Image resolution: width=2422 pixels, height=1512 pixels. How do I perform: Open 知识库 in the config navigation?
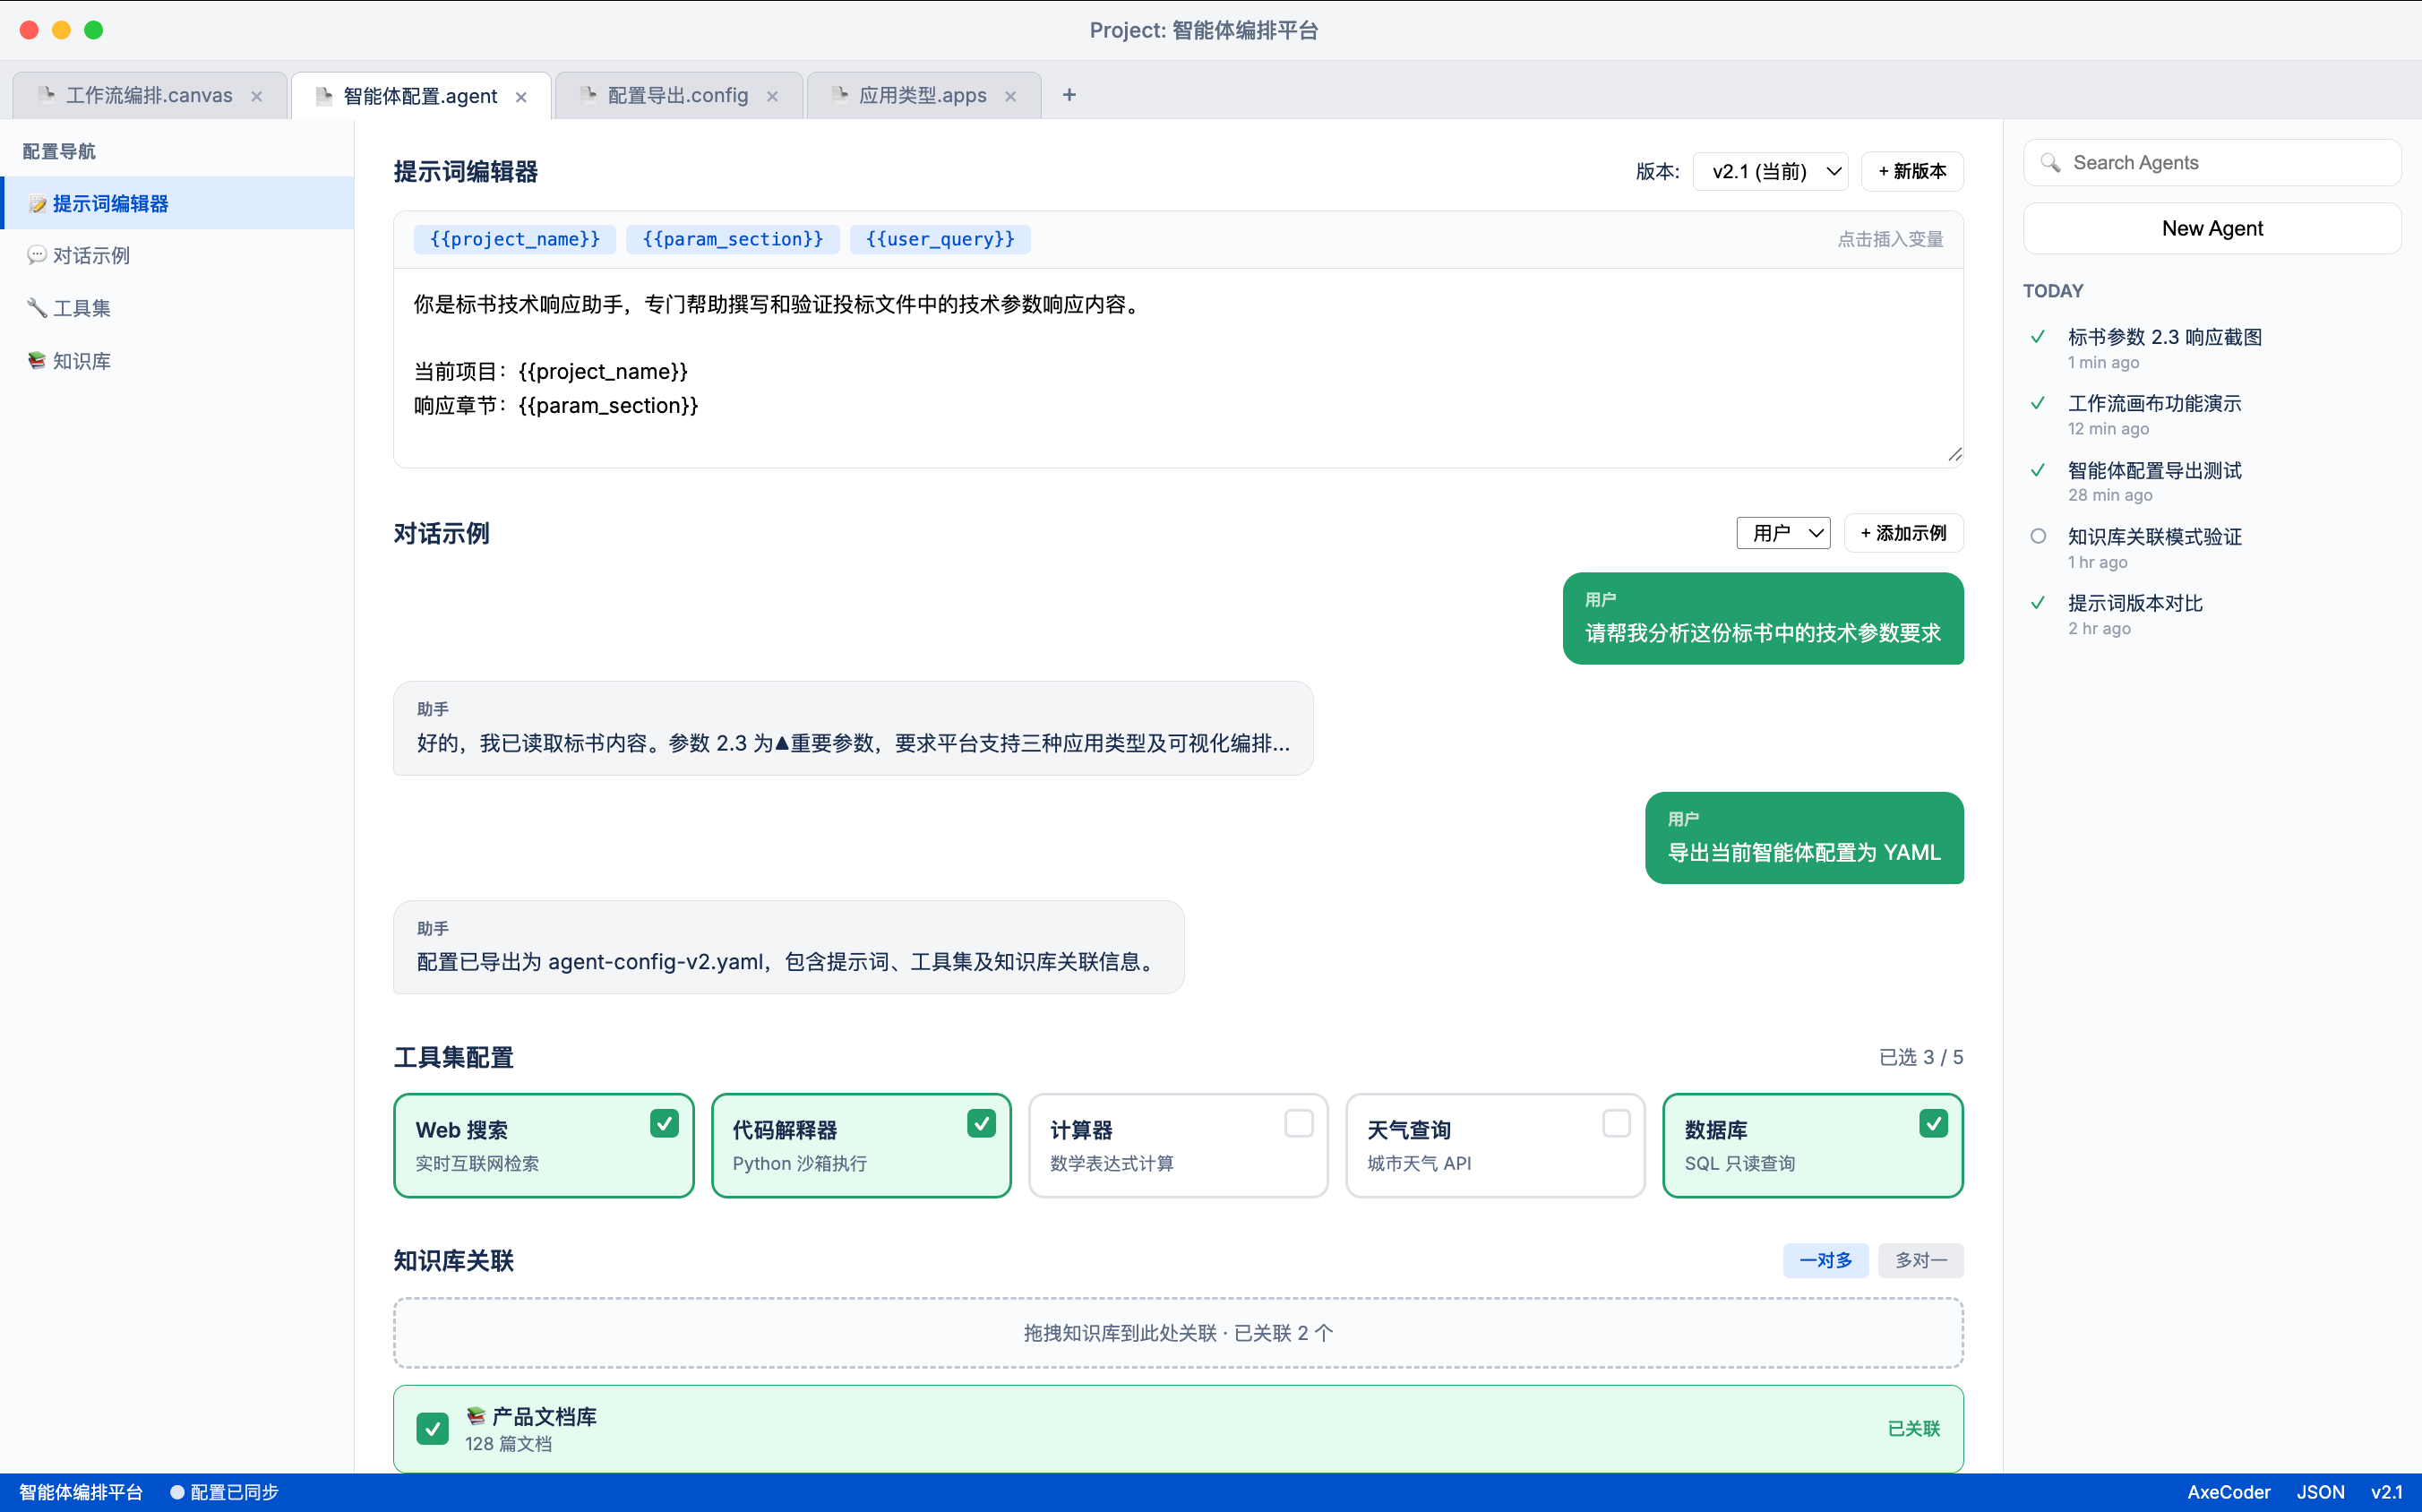tap(178, 361)
